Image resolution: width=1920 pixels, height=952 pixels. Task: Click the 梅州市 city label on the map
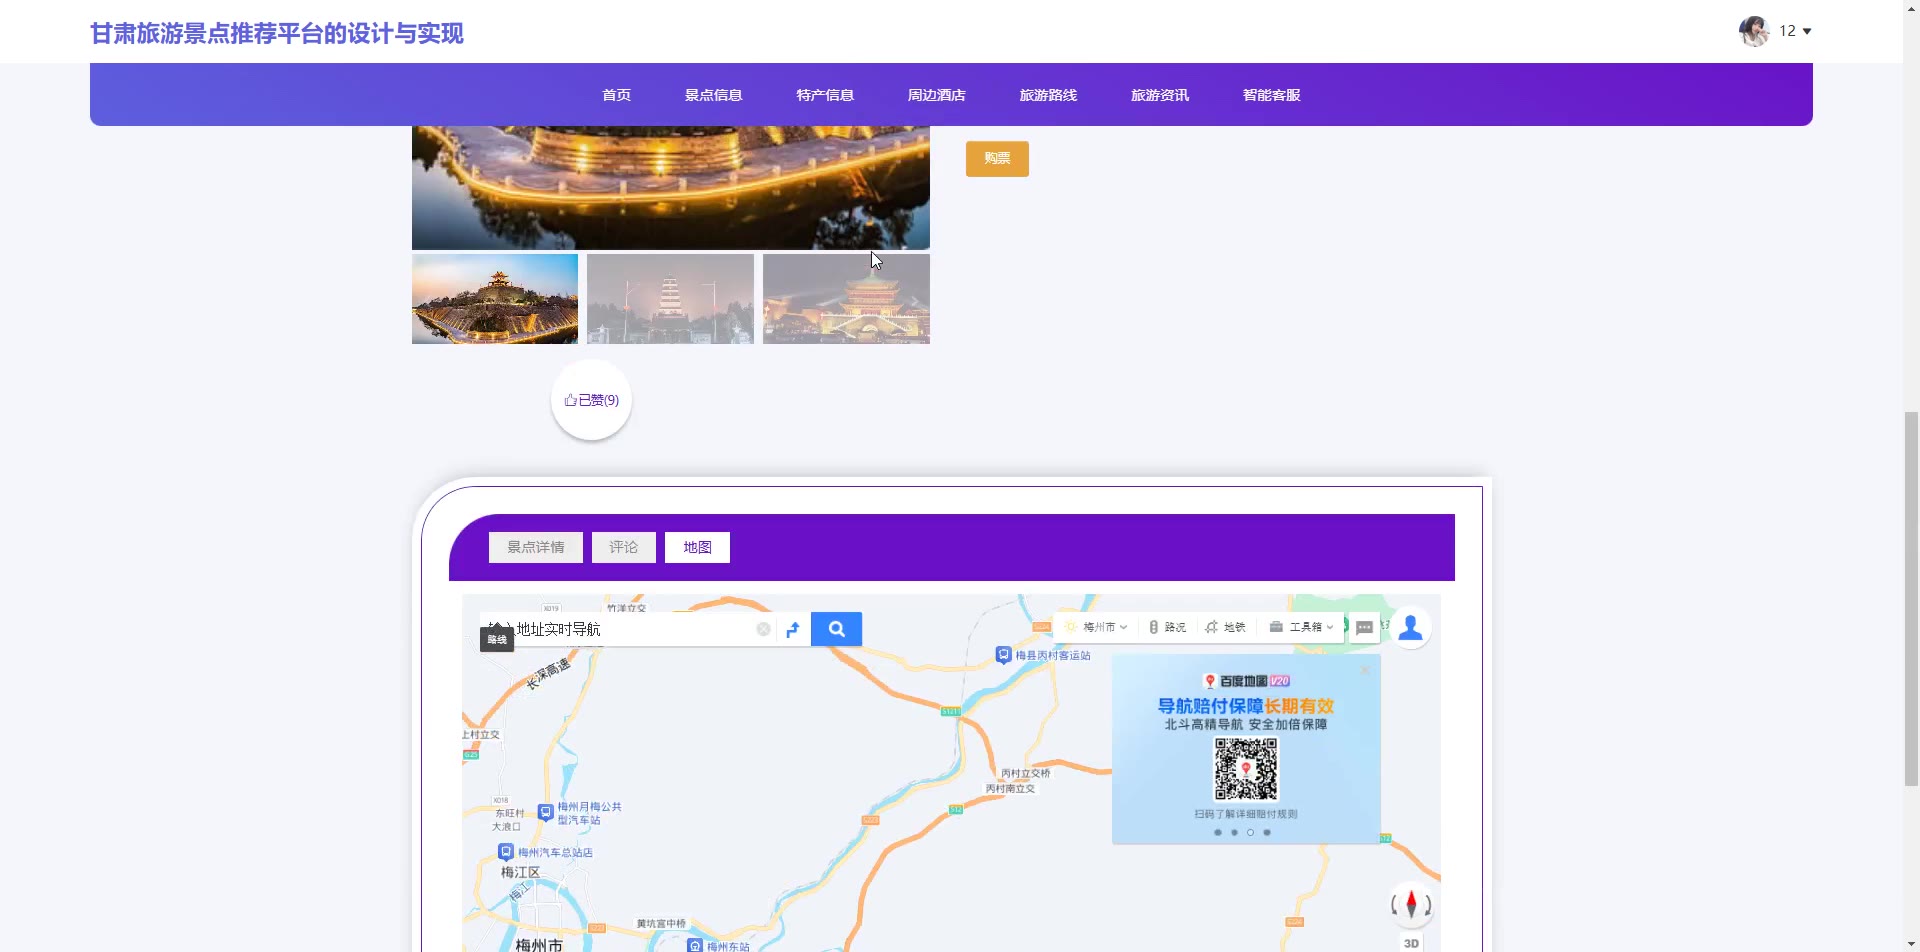point(539,944)
